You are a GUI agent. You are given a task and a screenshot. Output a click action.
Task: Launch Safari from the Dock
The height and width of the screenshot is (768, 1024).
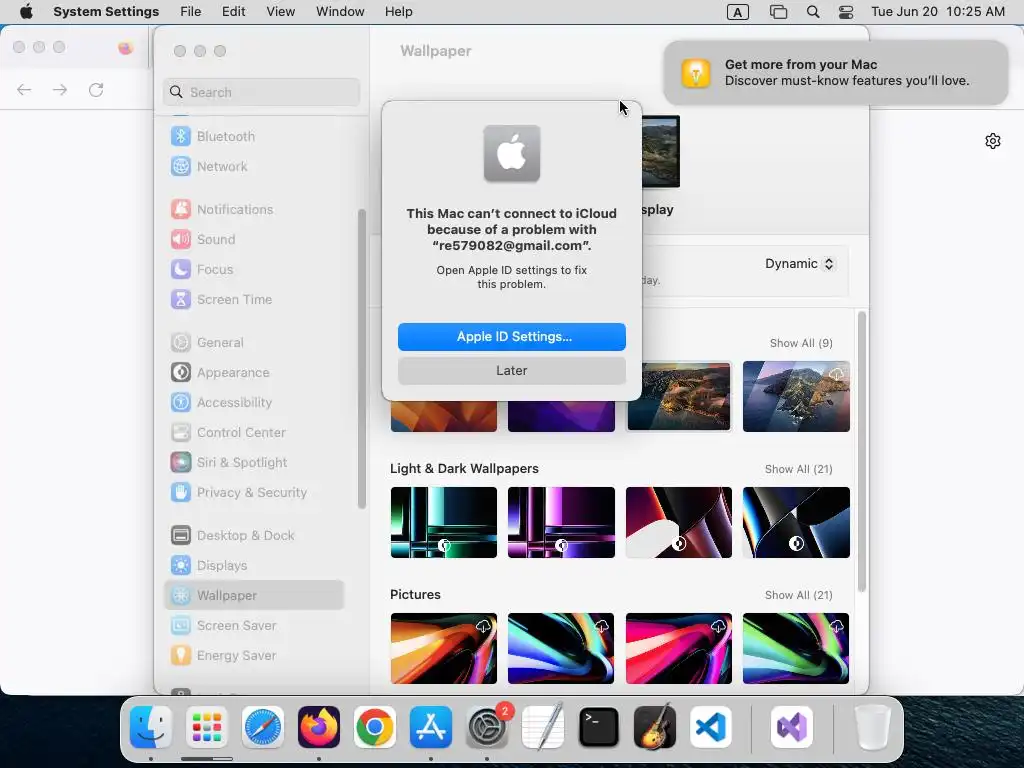pos(263,728)
